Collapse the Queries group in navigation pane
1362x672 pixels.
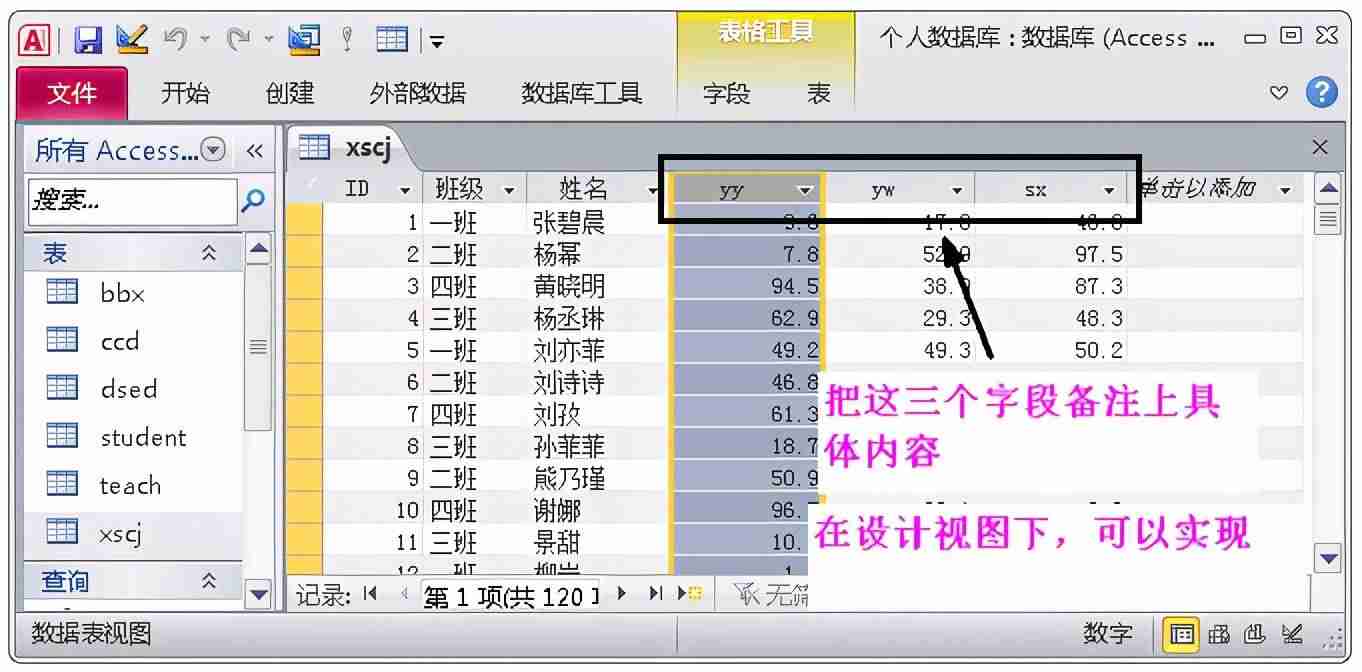pyautogui.click(x=209, y=580)
